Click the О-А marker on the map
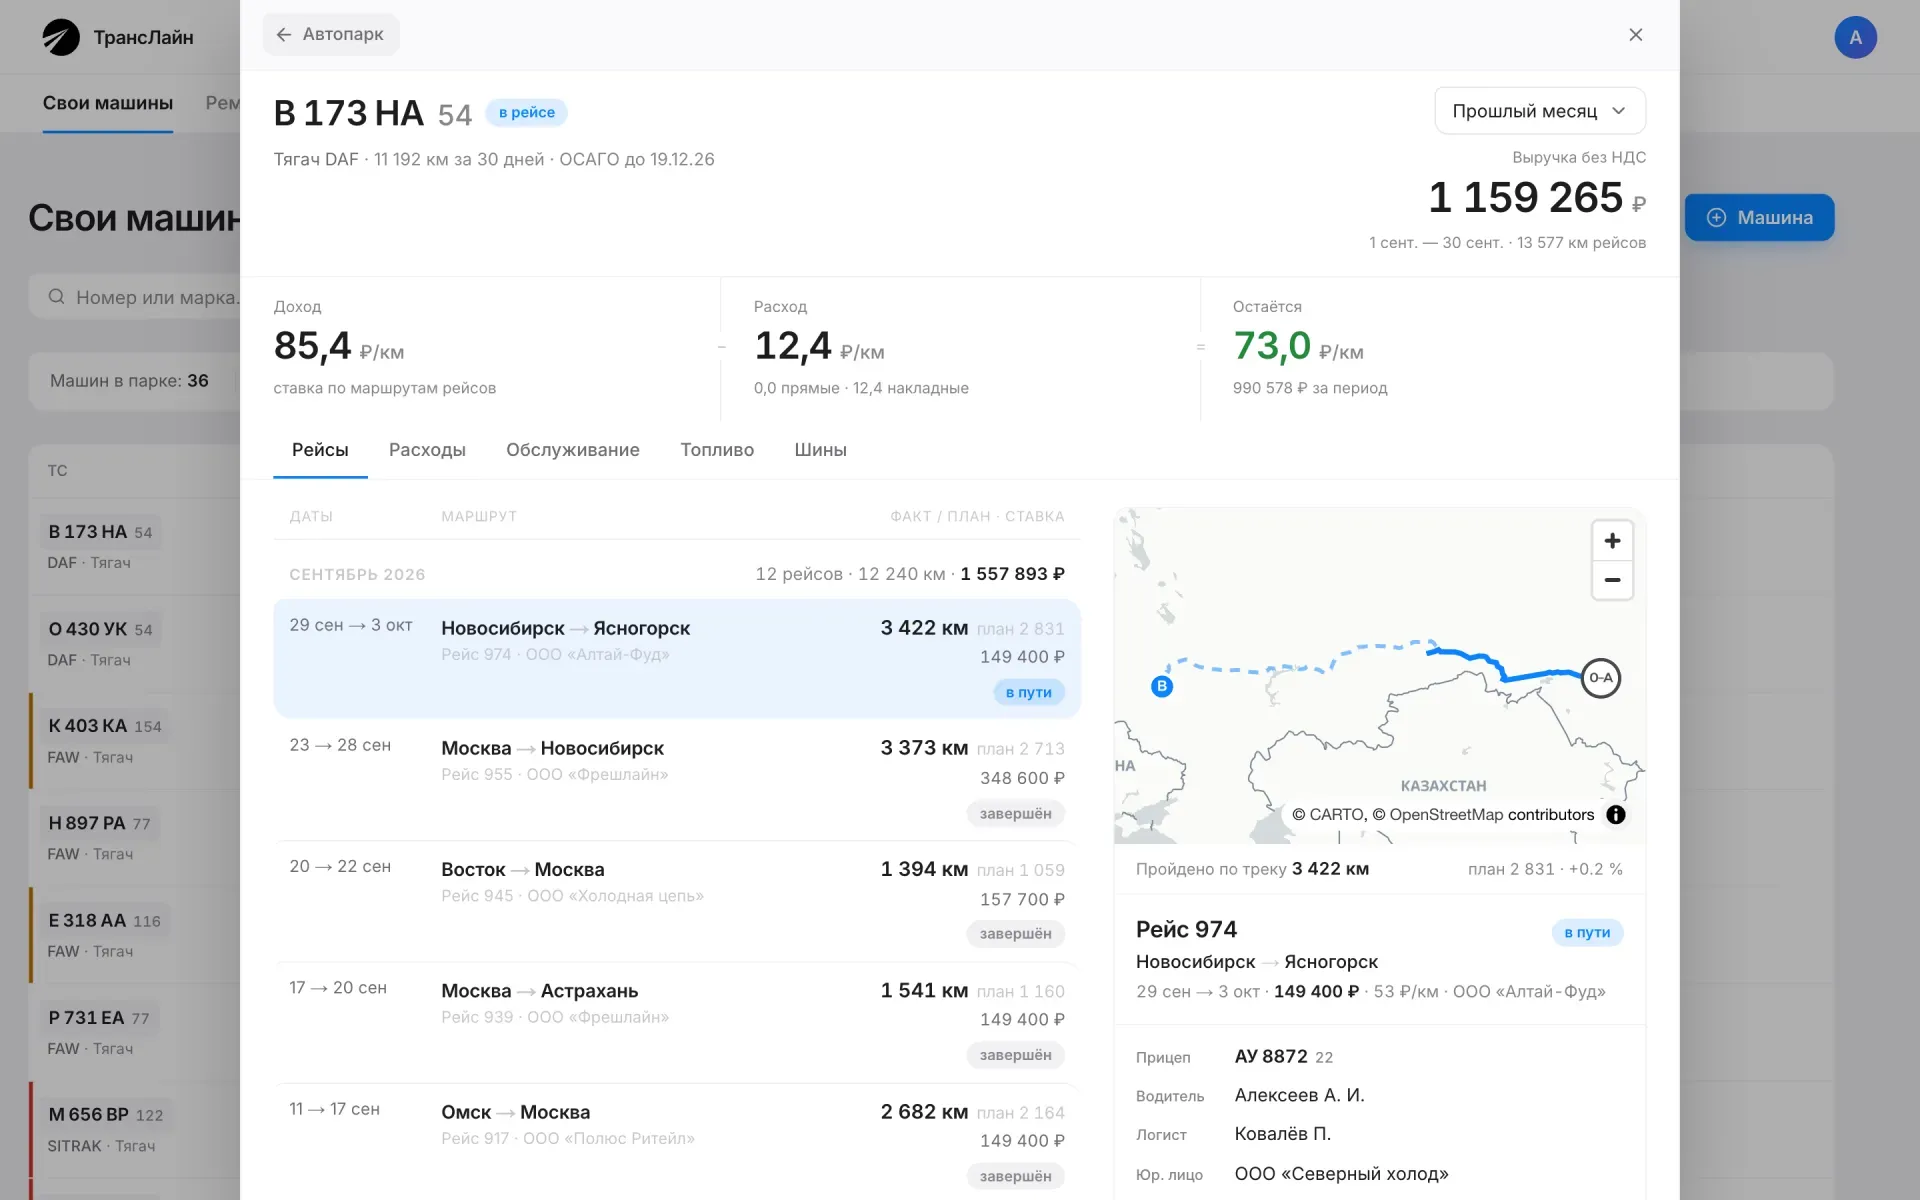The height and width of the screenshot is (1200, 1920). [1601, 678]
